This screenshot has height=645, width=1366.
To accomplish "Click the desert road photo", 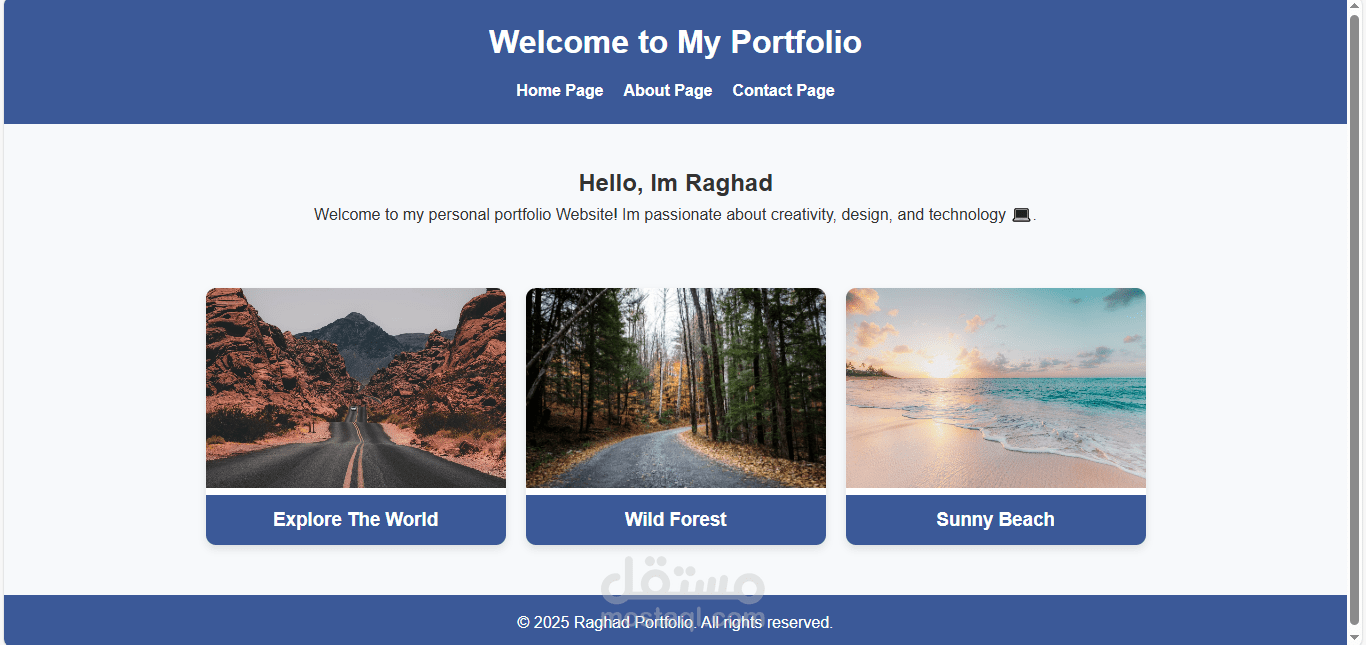I will (x=355, y=388).
